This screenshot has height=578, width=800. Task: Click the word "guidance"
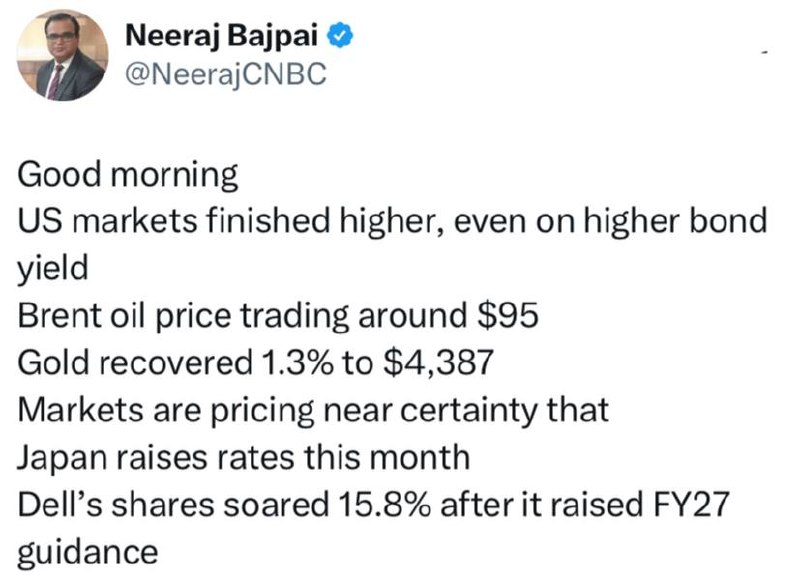[x=88, y=553]
